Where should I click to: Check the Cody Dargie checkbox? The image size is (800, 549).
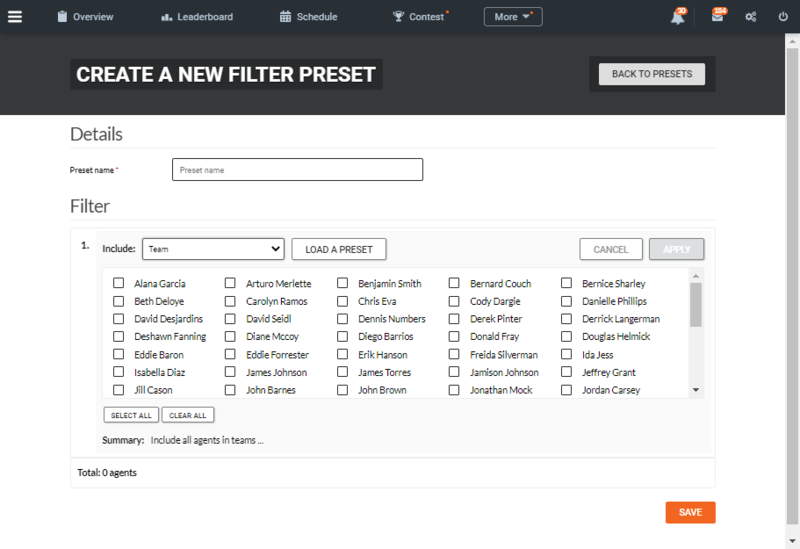(454, 301)
